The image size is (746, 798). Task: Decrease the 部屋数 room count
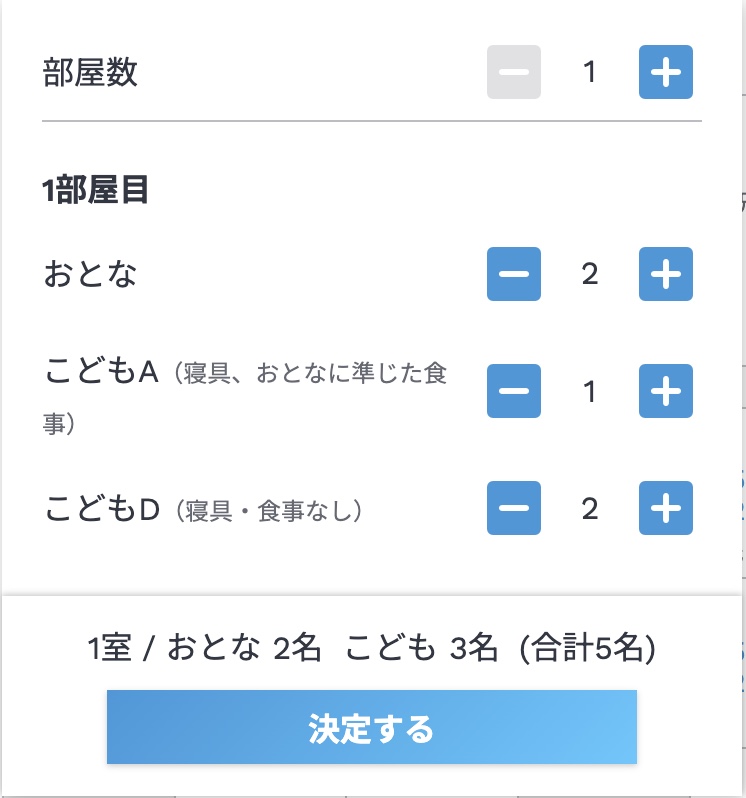514,72
